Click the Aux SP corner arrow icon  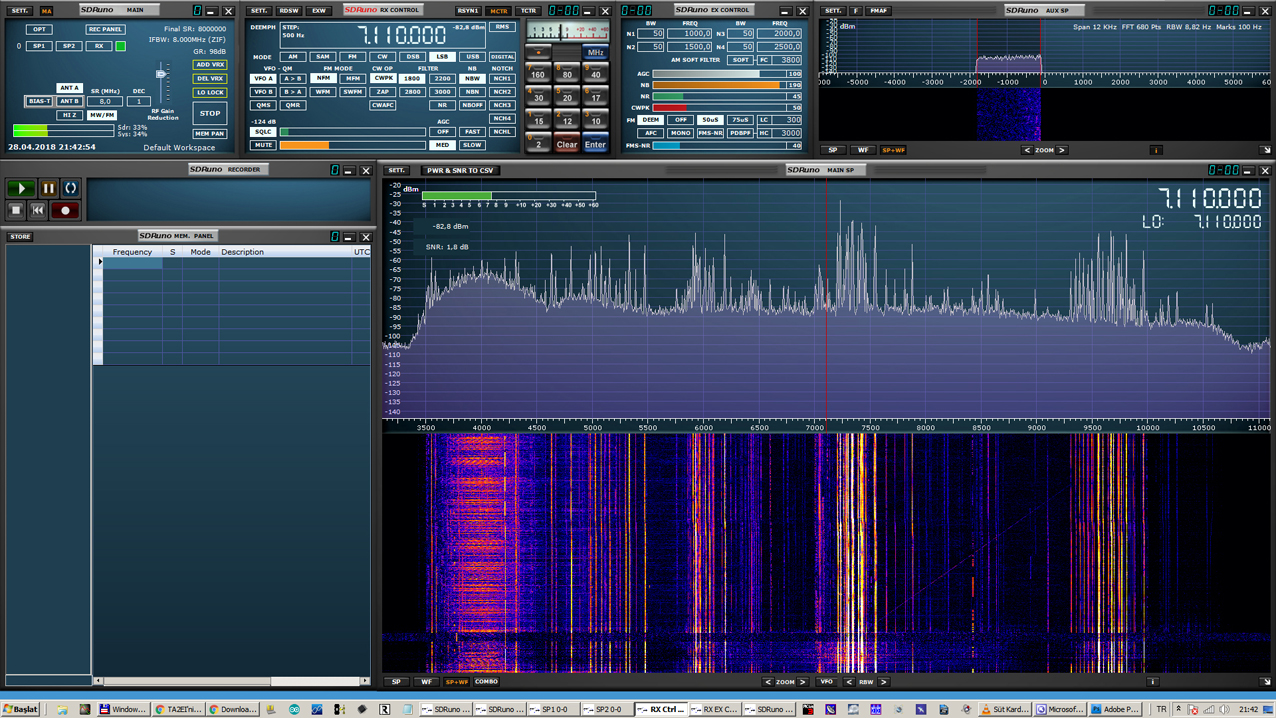pyautogui.click(x=1265, y=150)
